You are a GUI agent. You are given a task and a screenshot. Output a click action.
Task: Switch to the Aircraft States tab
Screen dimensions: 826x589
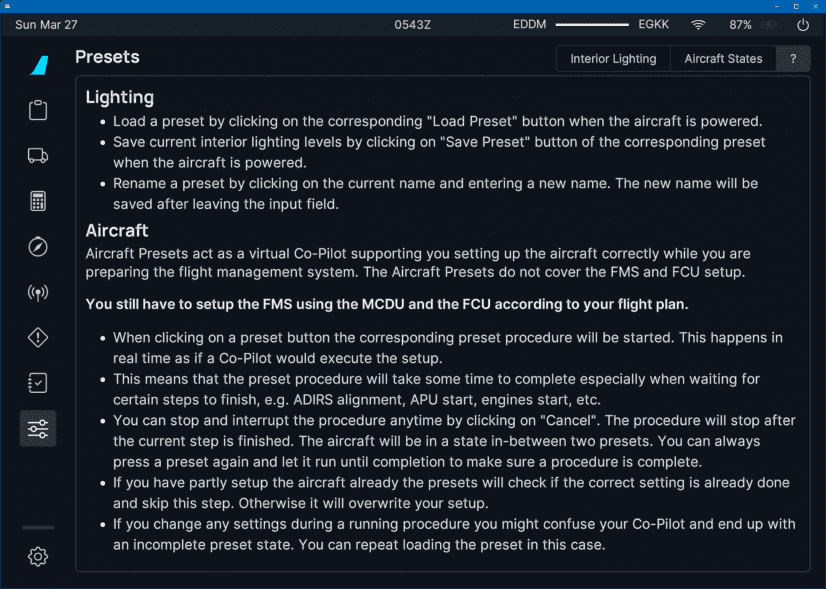[x=723, y=59]
